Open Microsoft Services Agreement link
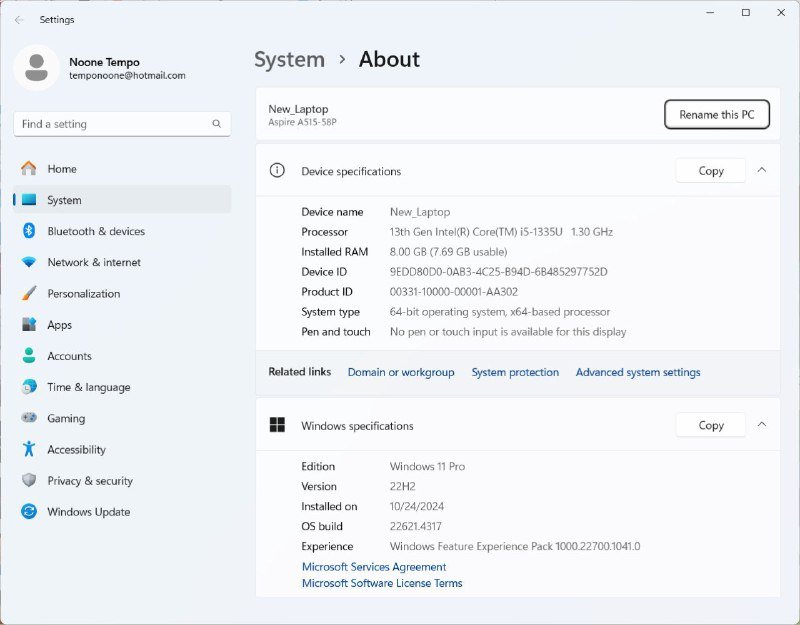This screenshot has width=800, height=625. [x=374, y=567]
